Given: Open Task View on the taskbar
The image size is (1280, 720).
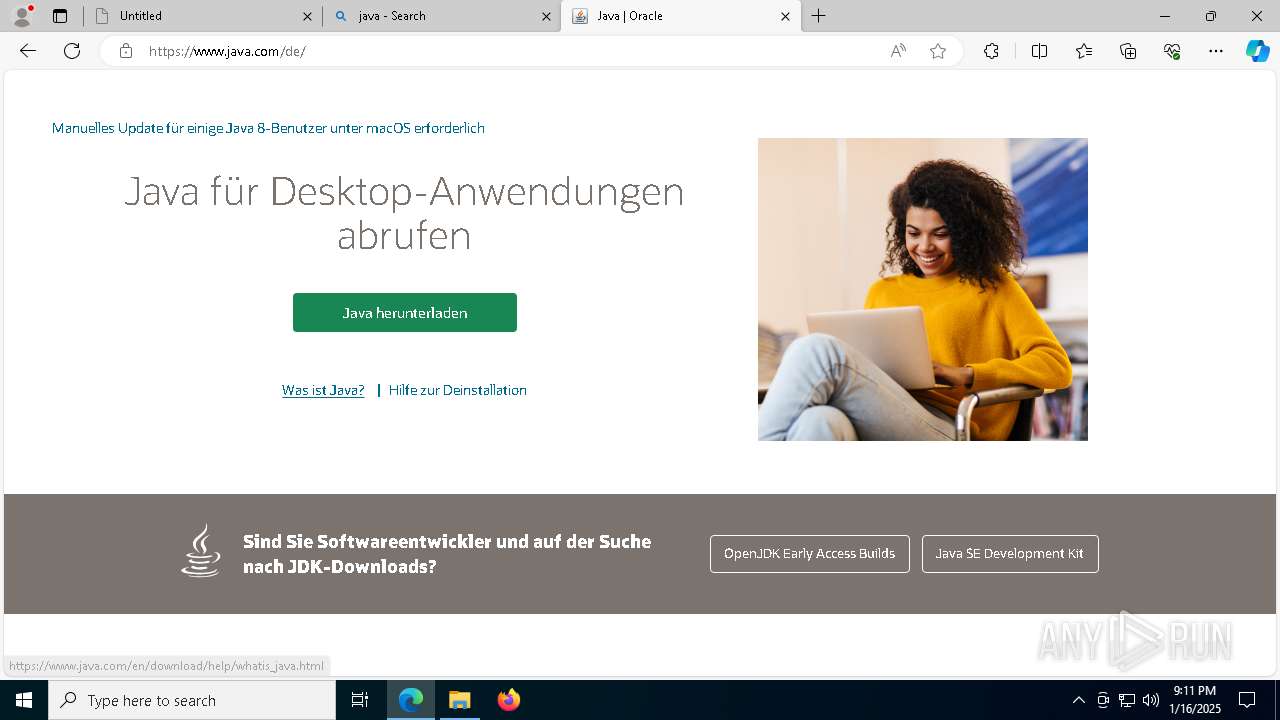Looking at the screenshot, I should coord(360,700).
